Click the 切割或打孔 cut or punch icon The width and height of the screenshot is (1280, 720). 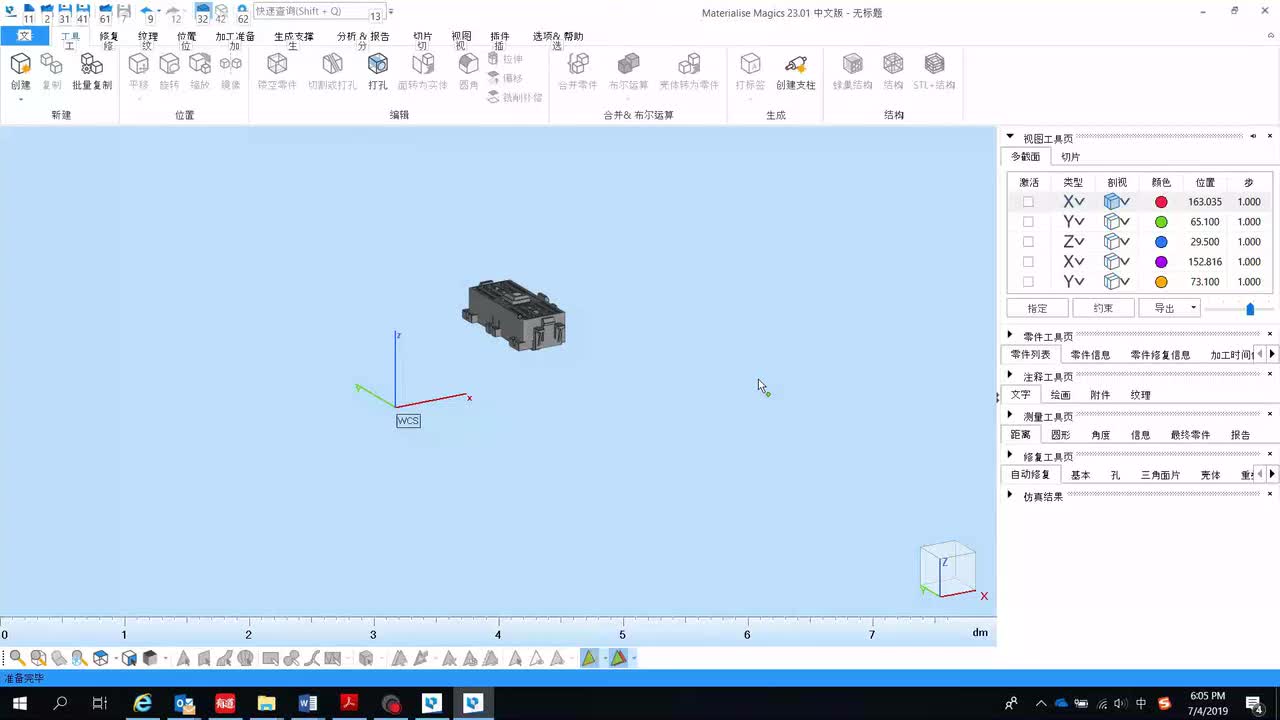(332, 65)
